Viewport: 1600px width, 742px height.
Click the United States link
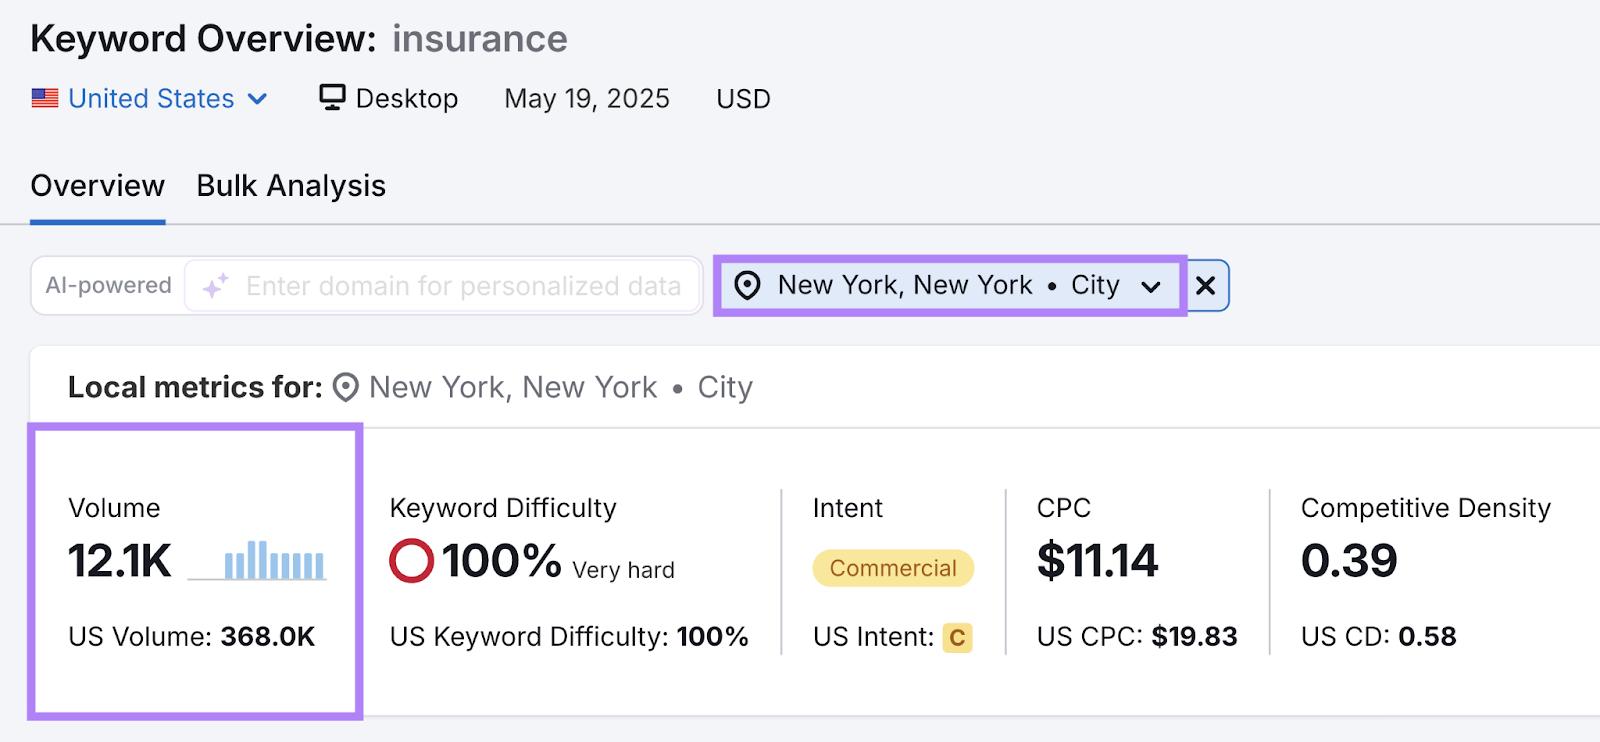pos(151,98)
